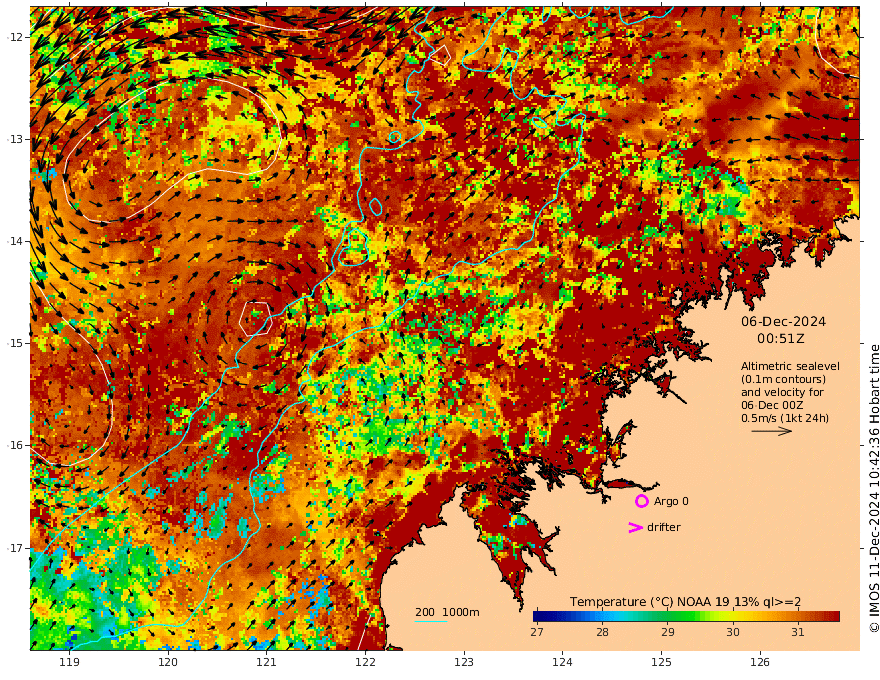Click the '200 1000m' depth label
The image size is (880, 680).
[x=447, y=612]
